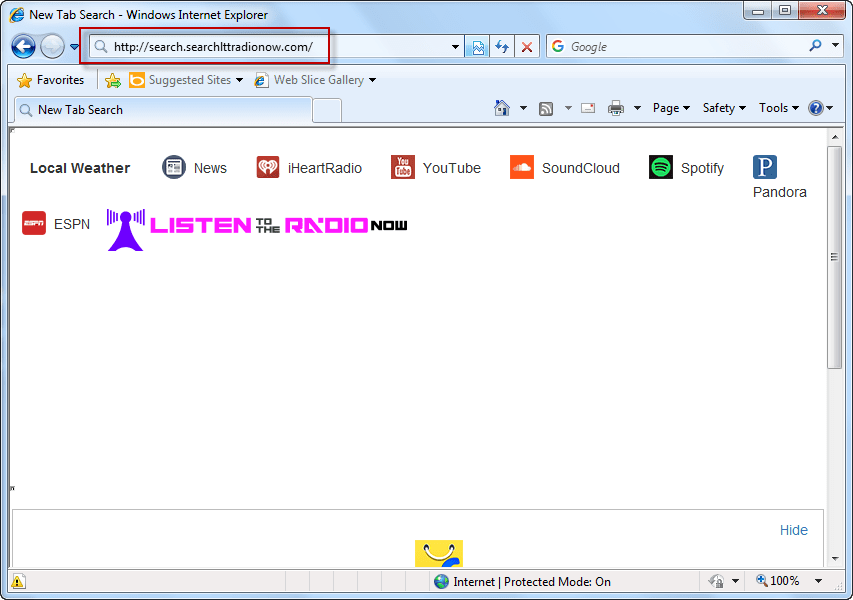Click the red ESPN icon
This screenshot has width=853, height=600.
(34, 223)
